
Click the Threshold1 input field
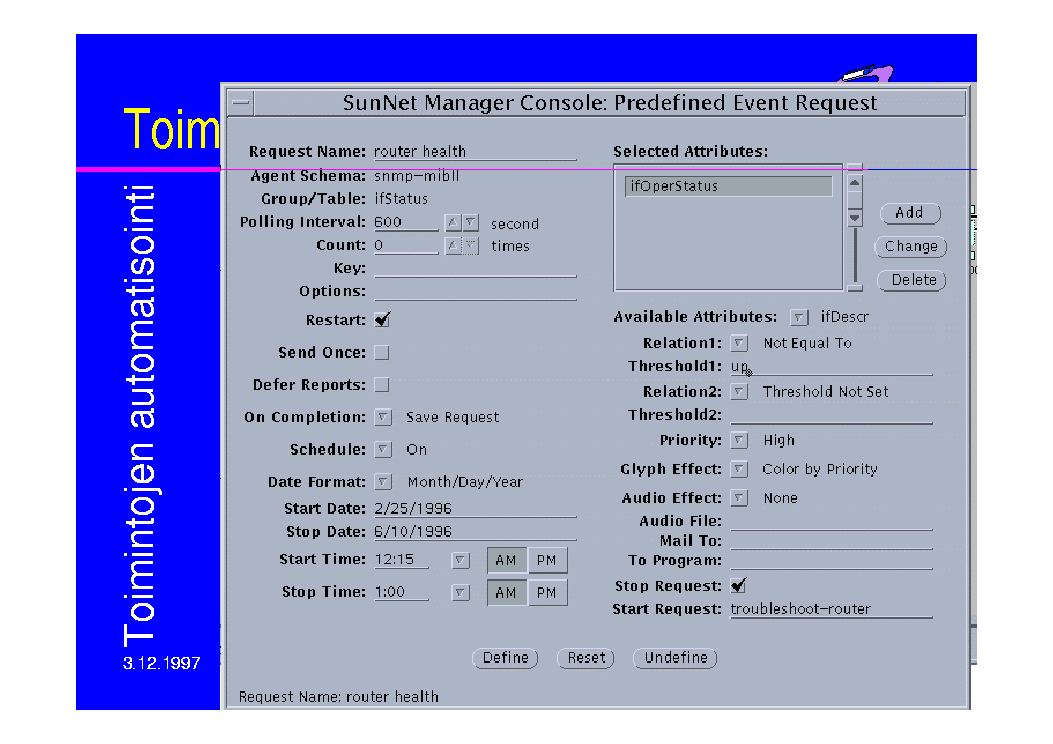(831, 367)
